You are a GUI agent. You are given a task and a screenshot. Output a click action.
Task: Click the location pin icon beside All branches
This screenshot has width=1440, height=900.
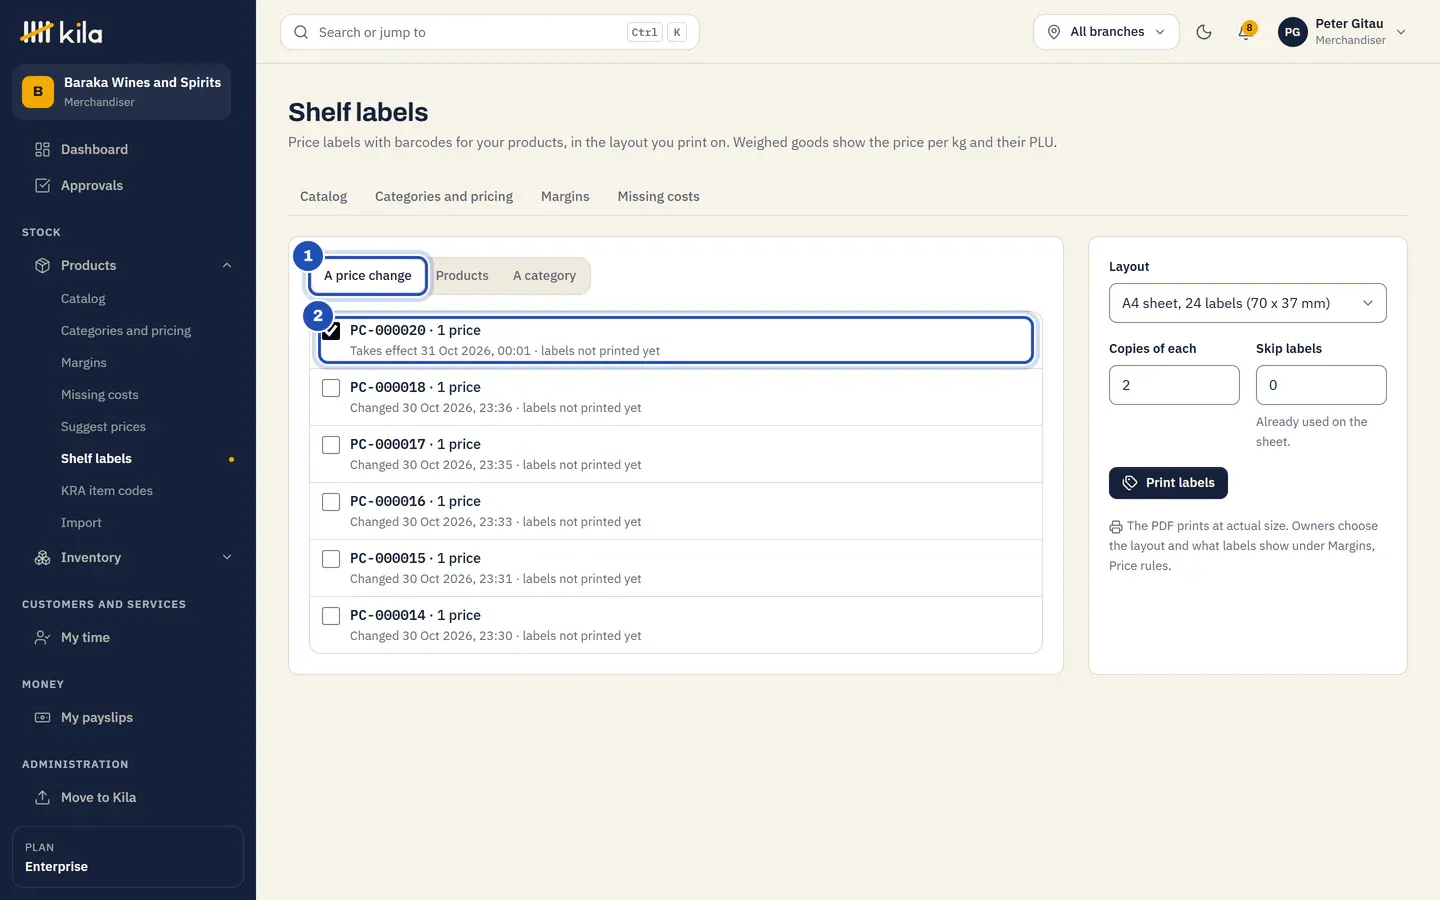1054,32
